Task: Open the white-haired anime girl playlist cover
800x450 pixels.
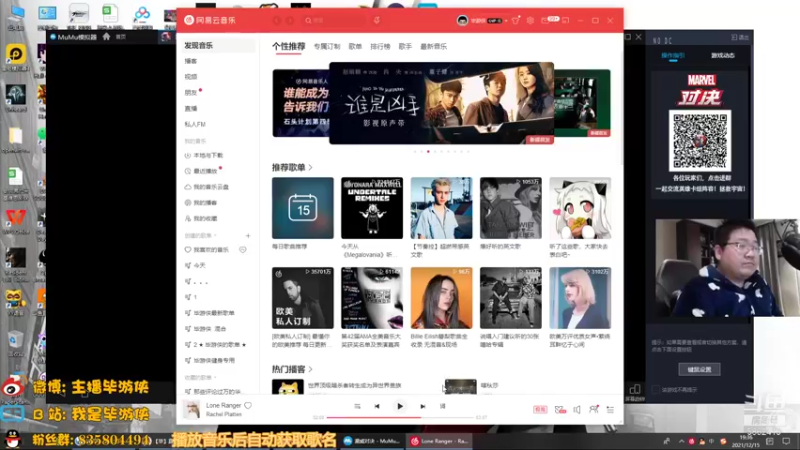Action: click(x=580, y=208)
